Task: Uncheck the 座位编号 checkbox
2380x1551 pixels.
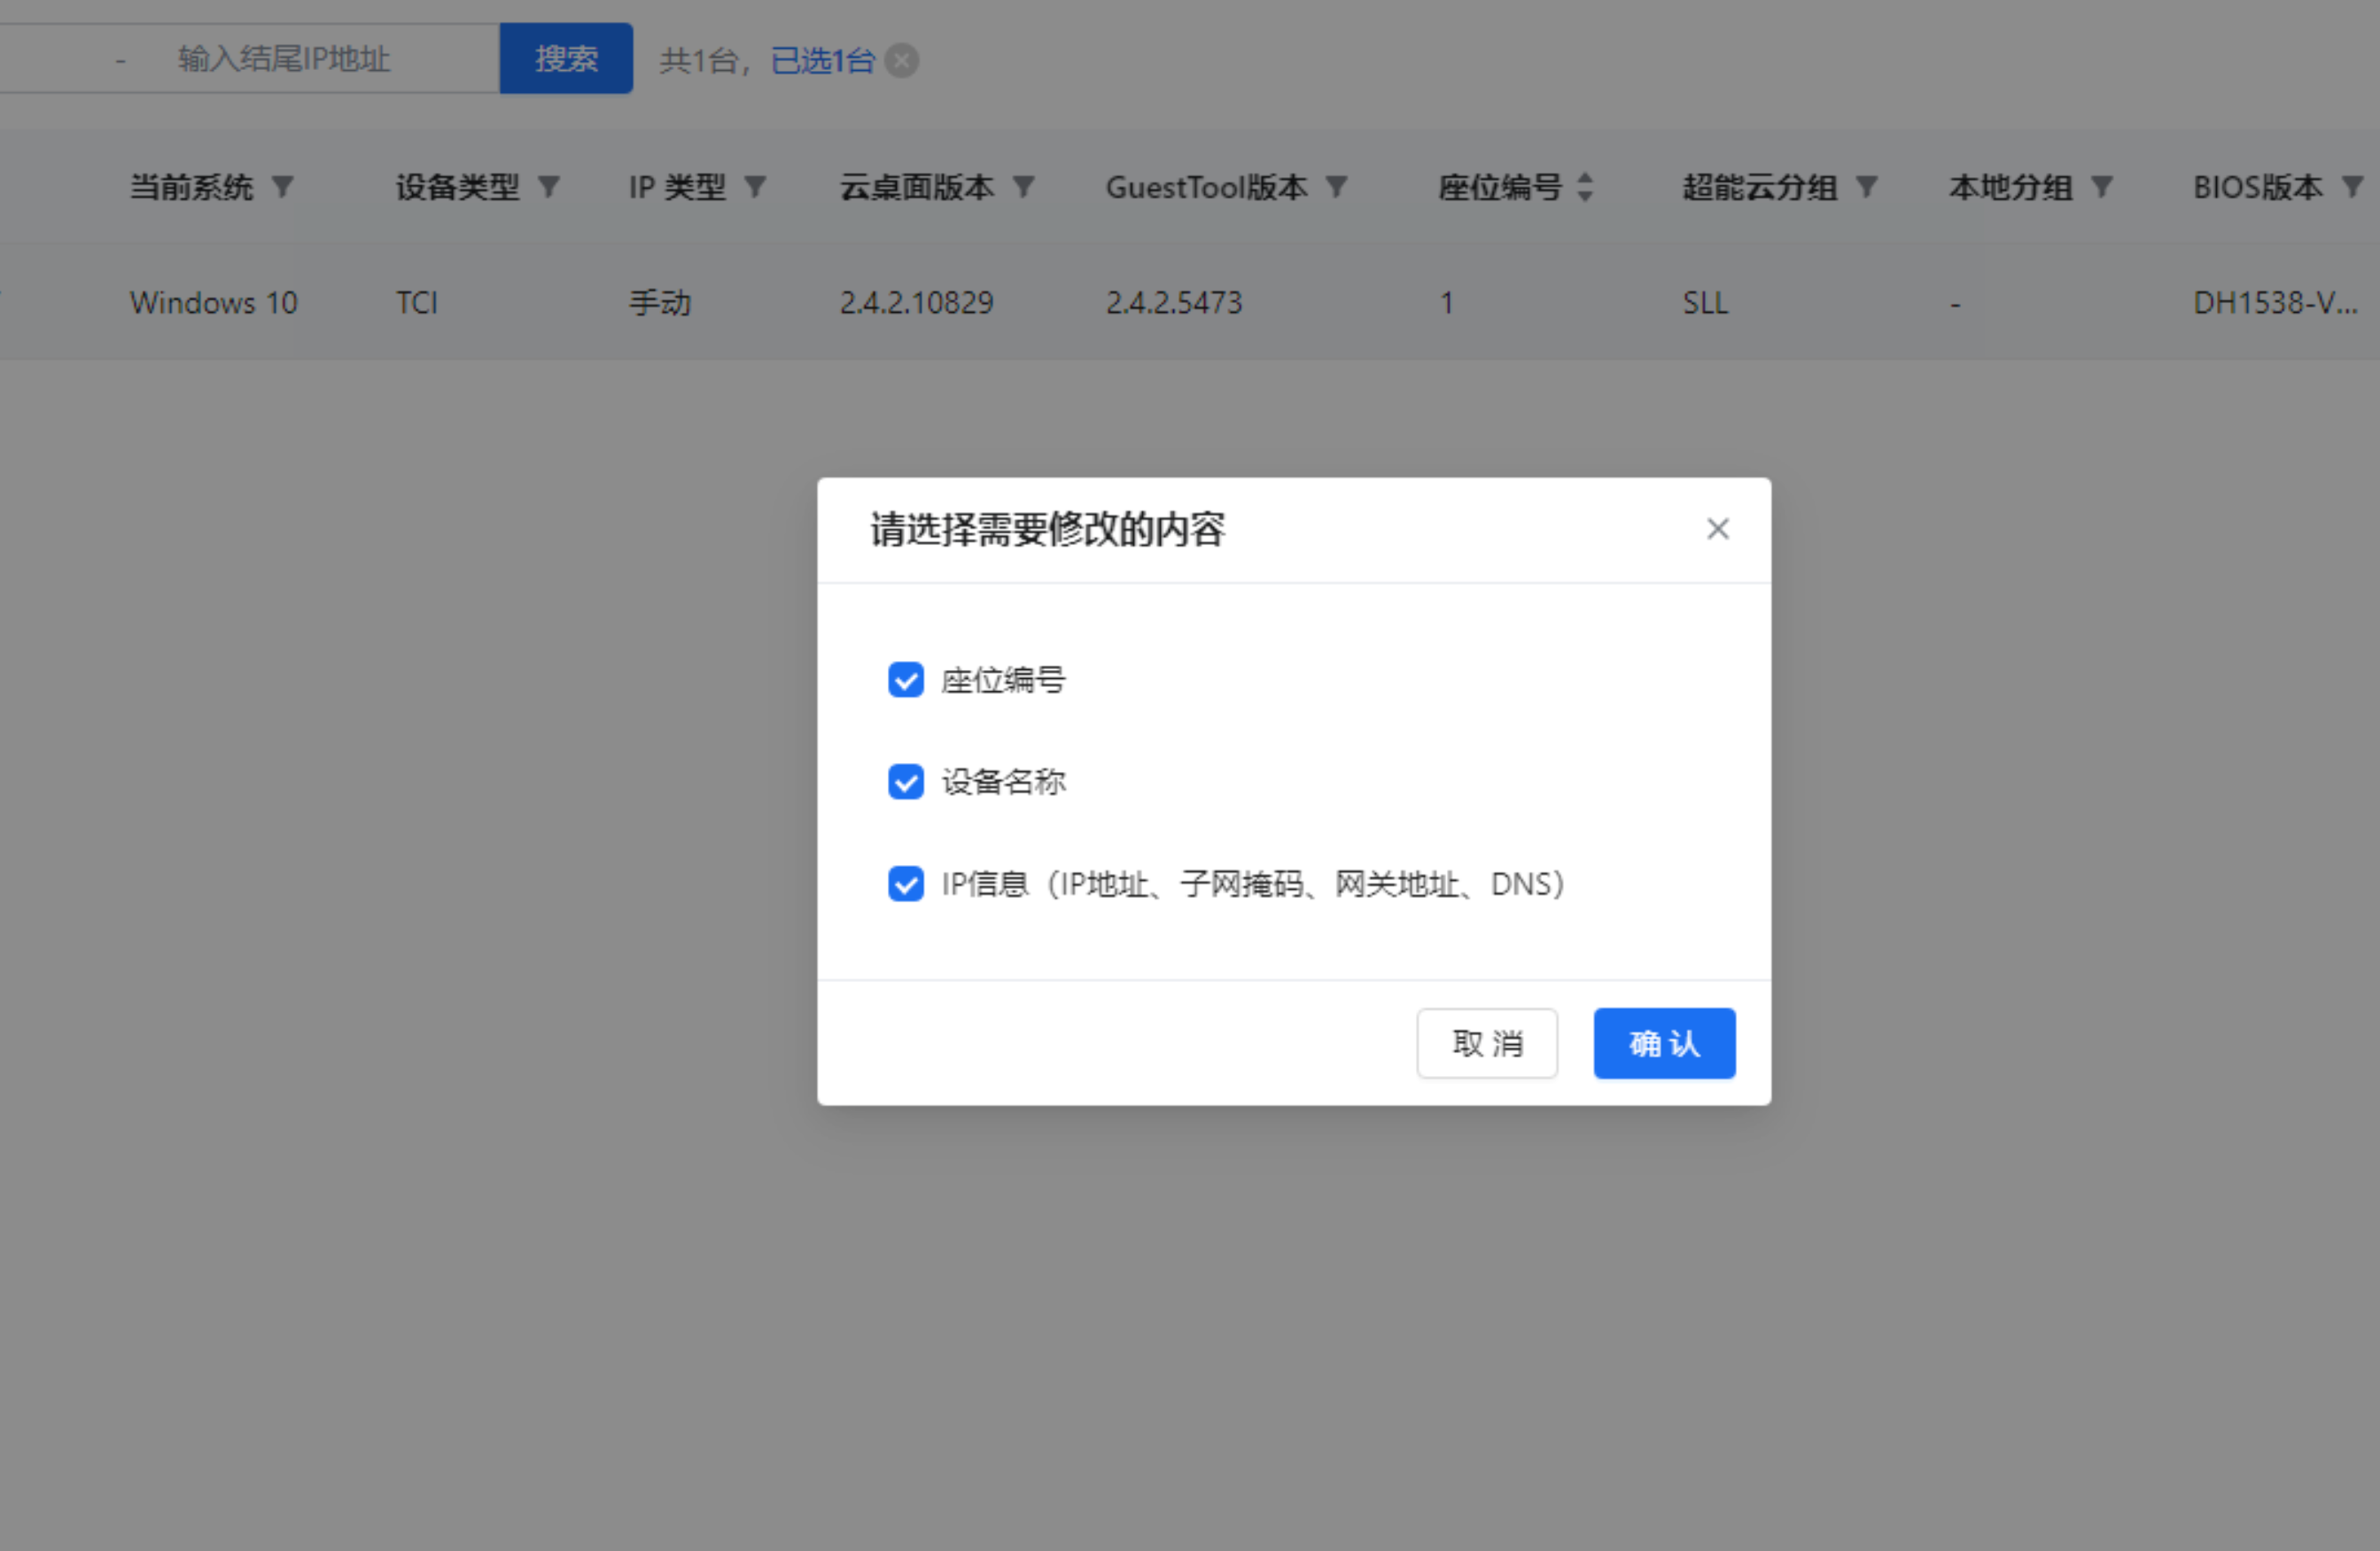Action: click(906, 680)
